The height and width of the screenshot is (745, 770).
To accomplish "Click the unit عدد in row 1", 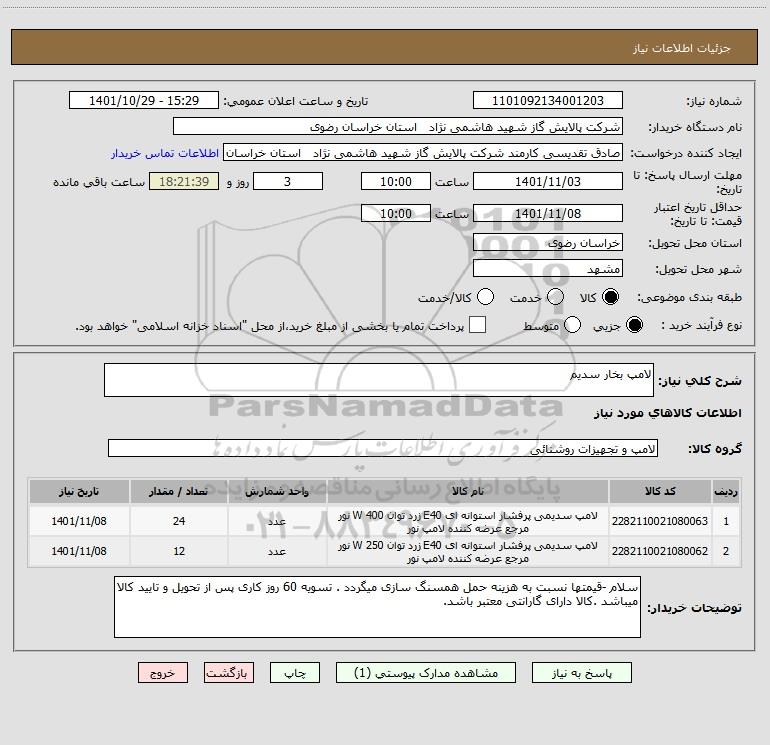I will pos(277,522).
